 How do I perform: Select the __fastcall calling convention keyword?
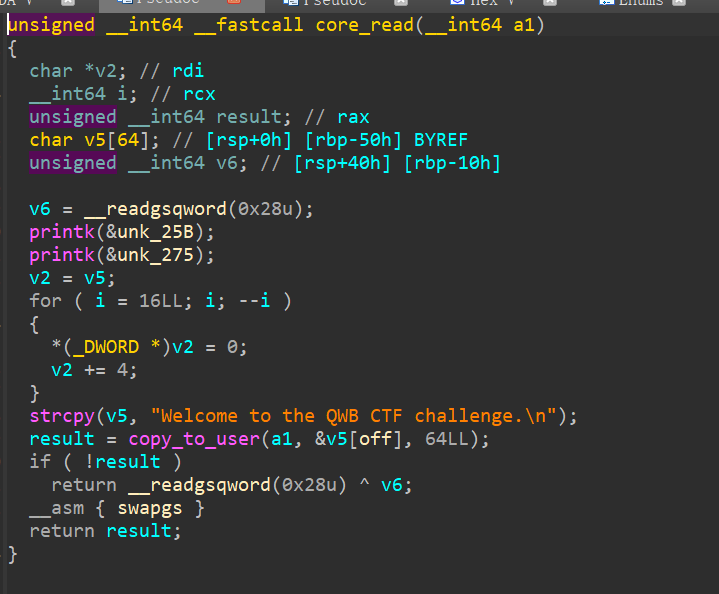pyautogui.click(x=249, y=25)
